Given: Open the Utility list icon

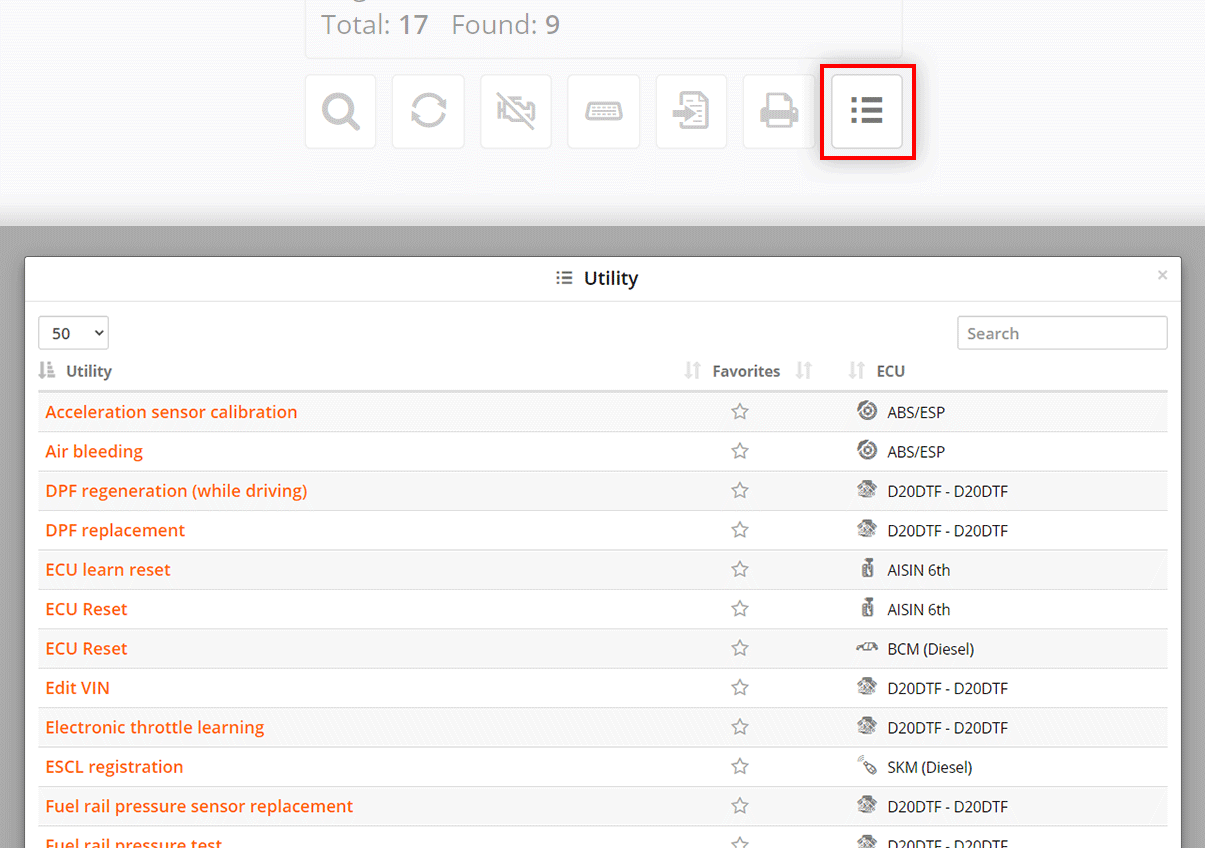Looking at the screenshot, I should (867, 111).
